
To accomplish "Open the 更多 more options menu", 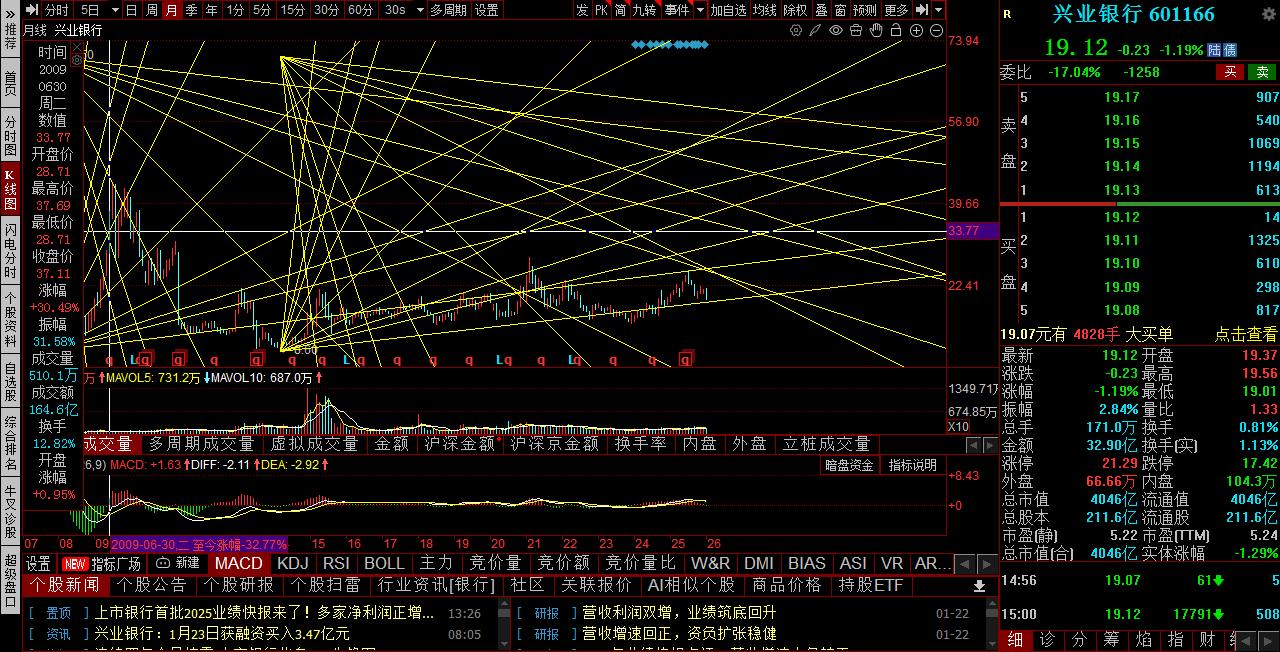I will click(x=896, y=10).
